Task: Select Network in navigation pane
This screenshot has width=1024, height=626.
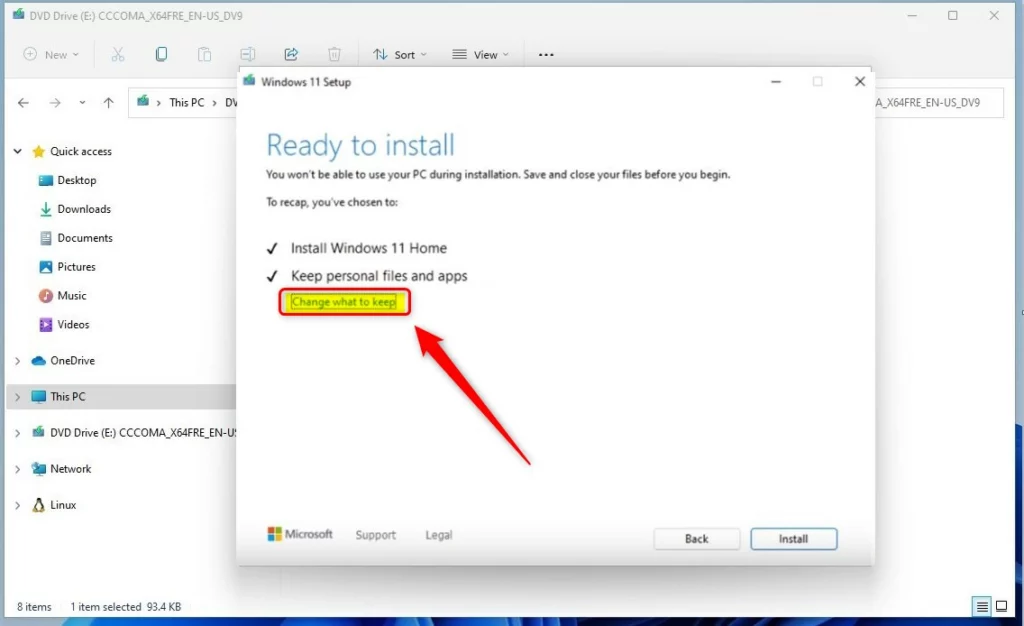Action: point(71,469)
